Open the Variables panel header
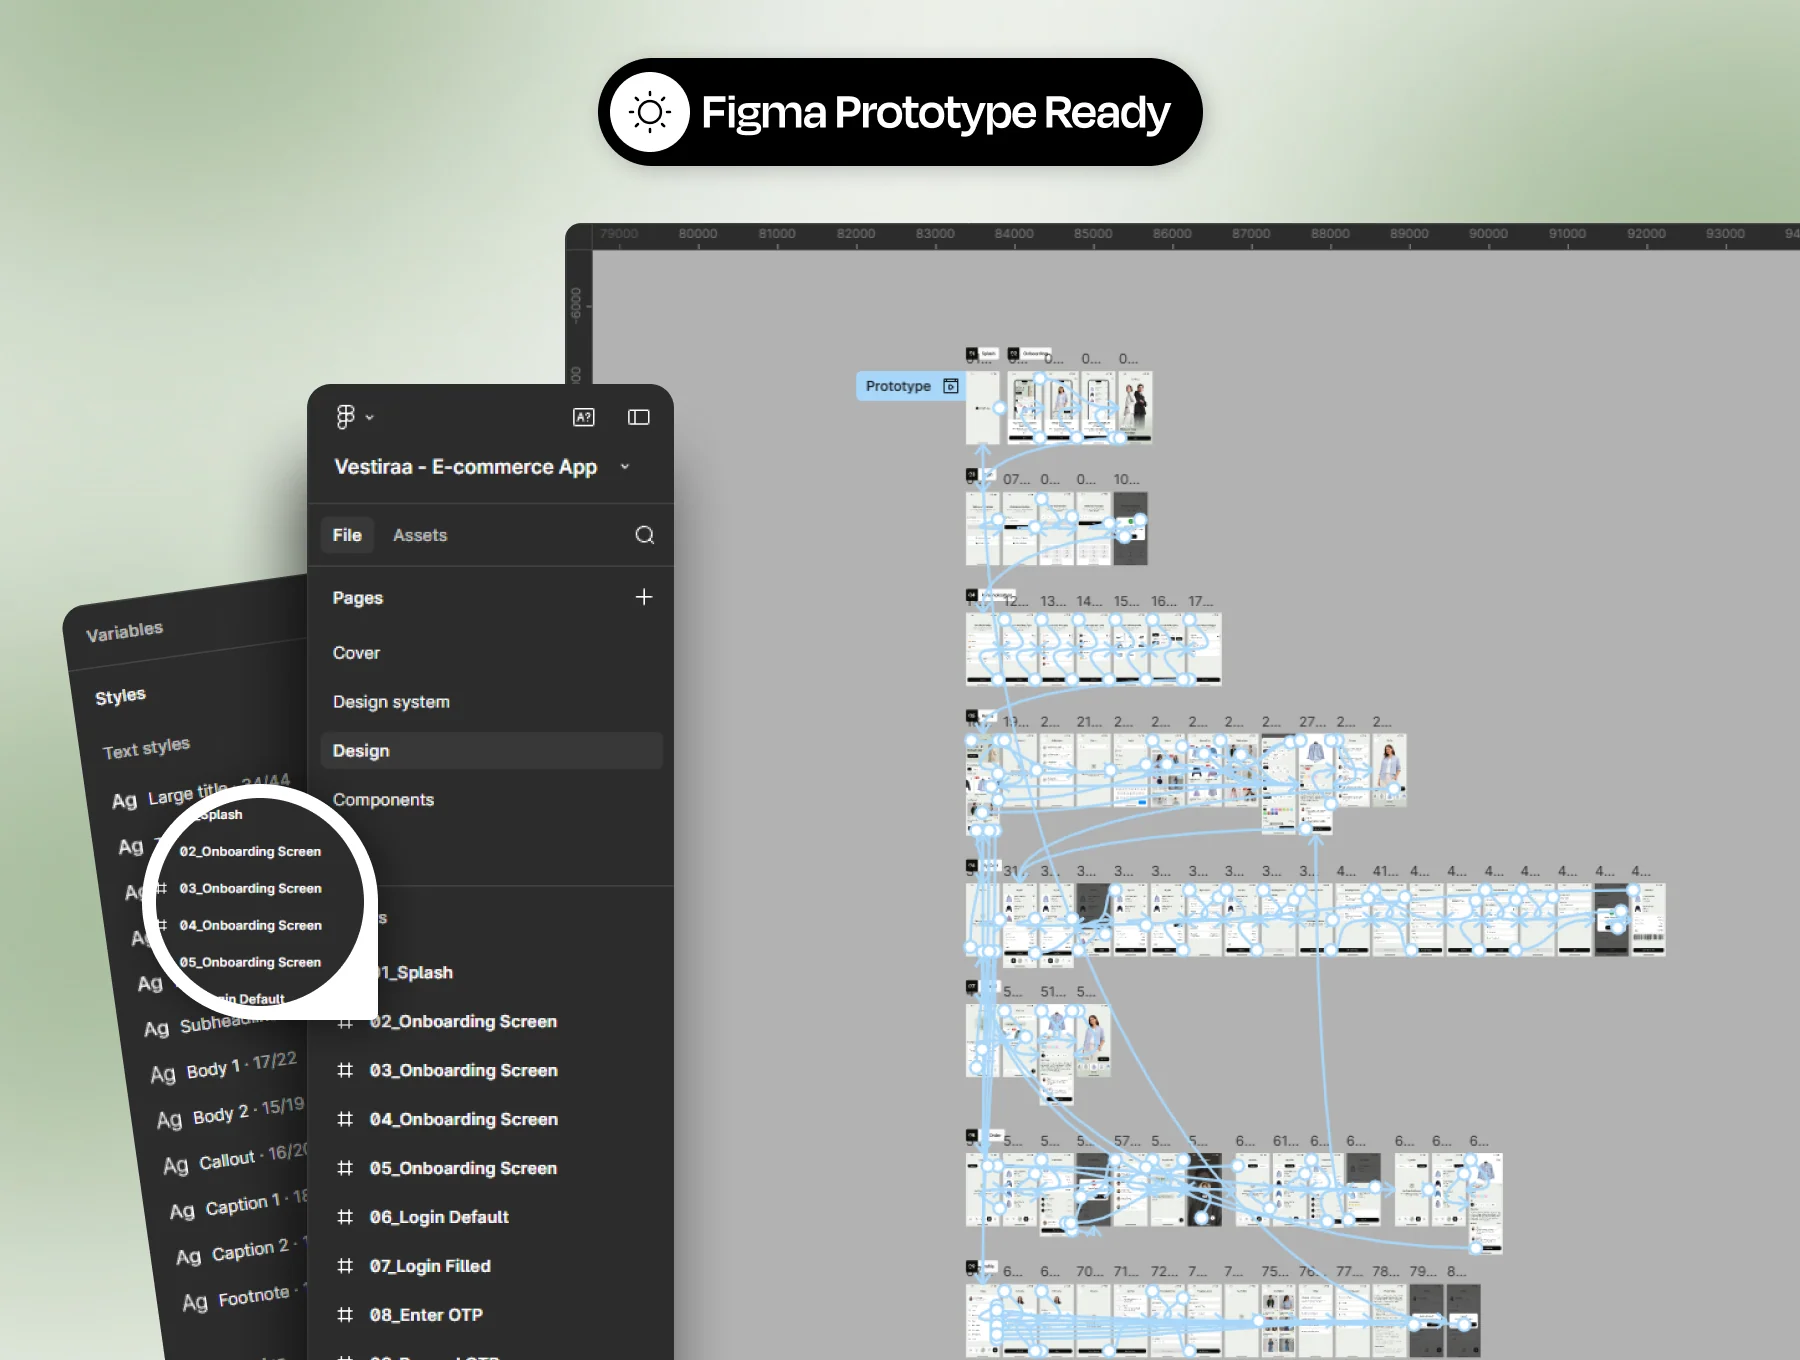The height and width of the screenshot is (1360, 1800). [124, 631]
